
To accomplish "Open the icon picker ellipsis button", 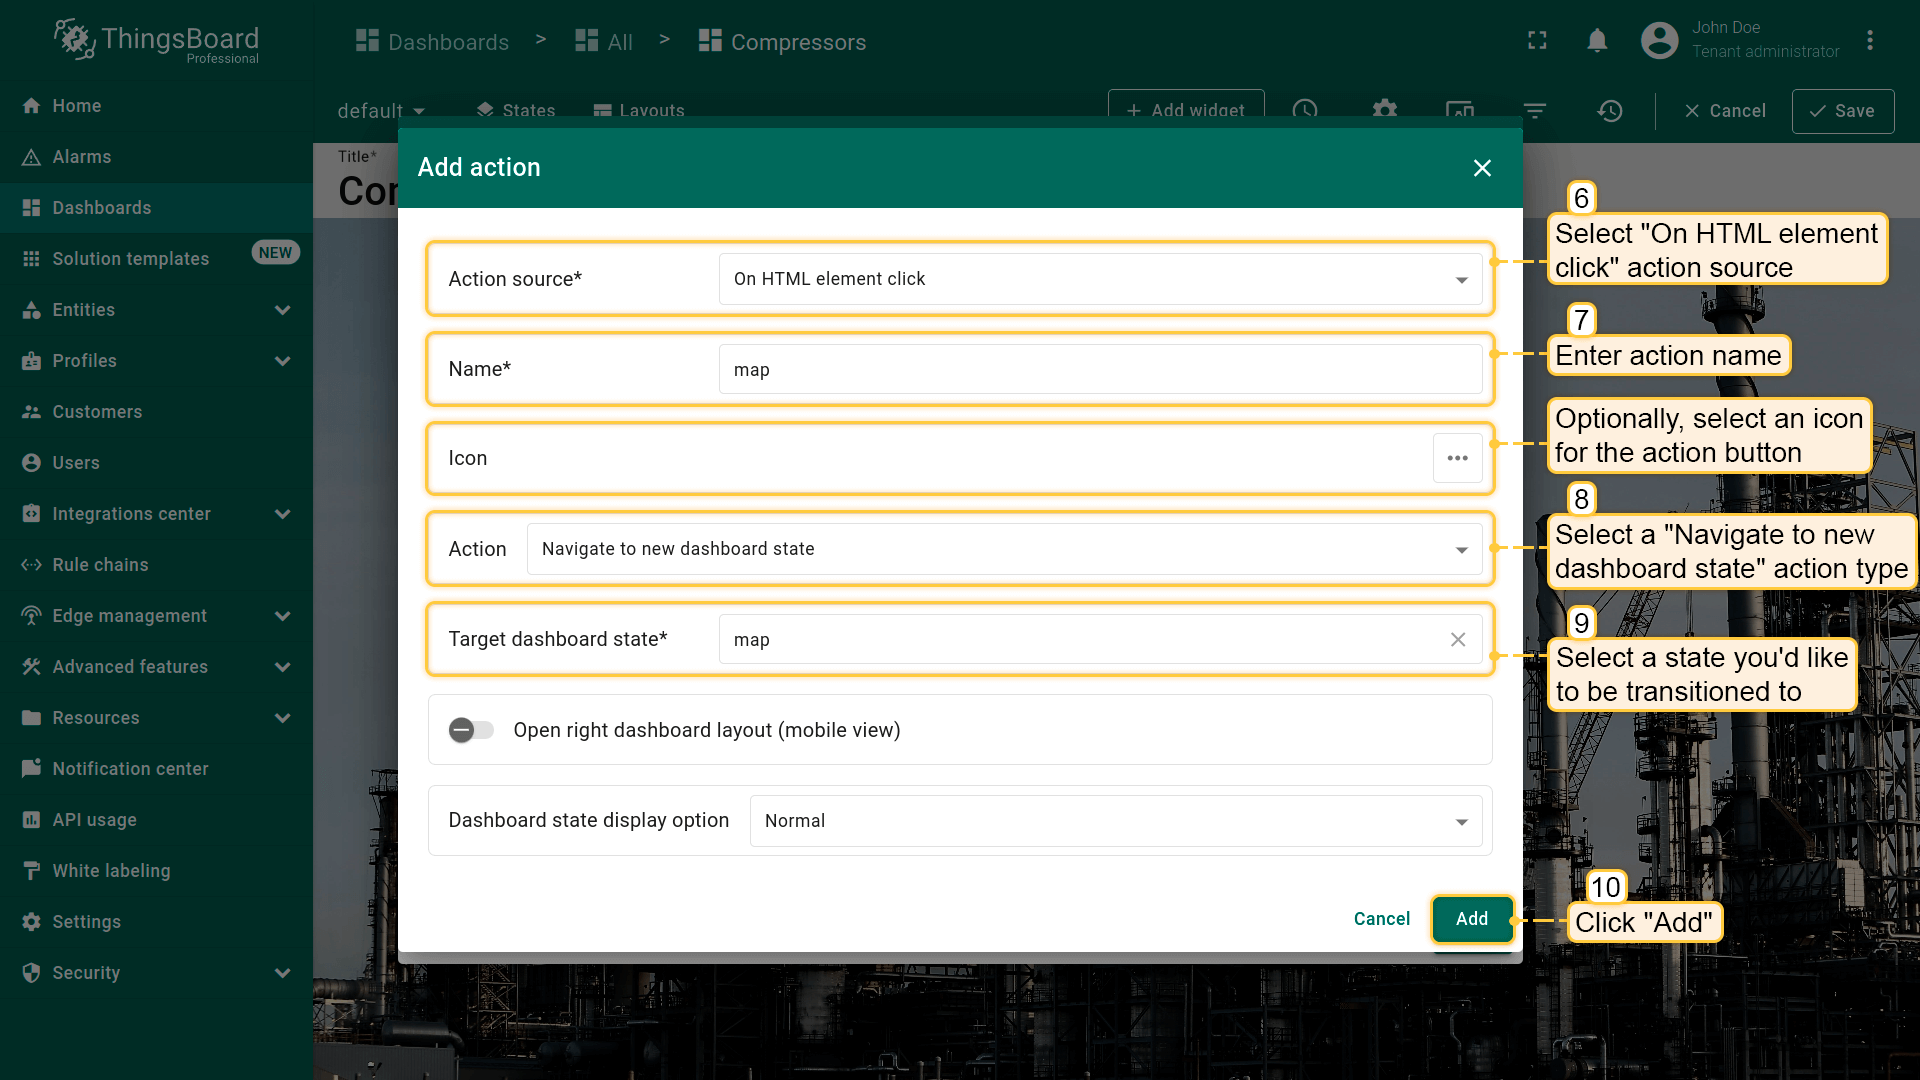I will pos(1457,458).
